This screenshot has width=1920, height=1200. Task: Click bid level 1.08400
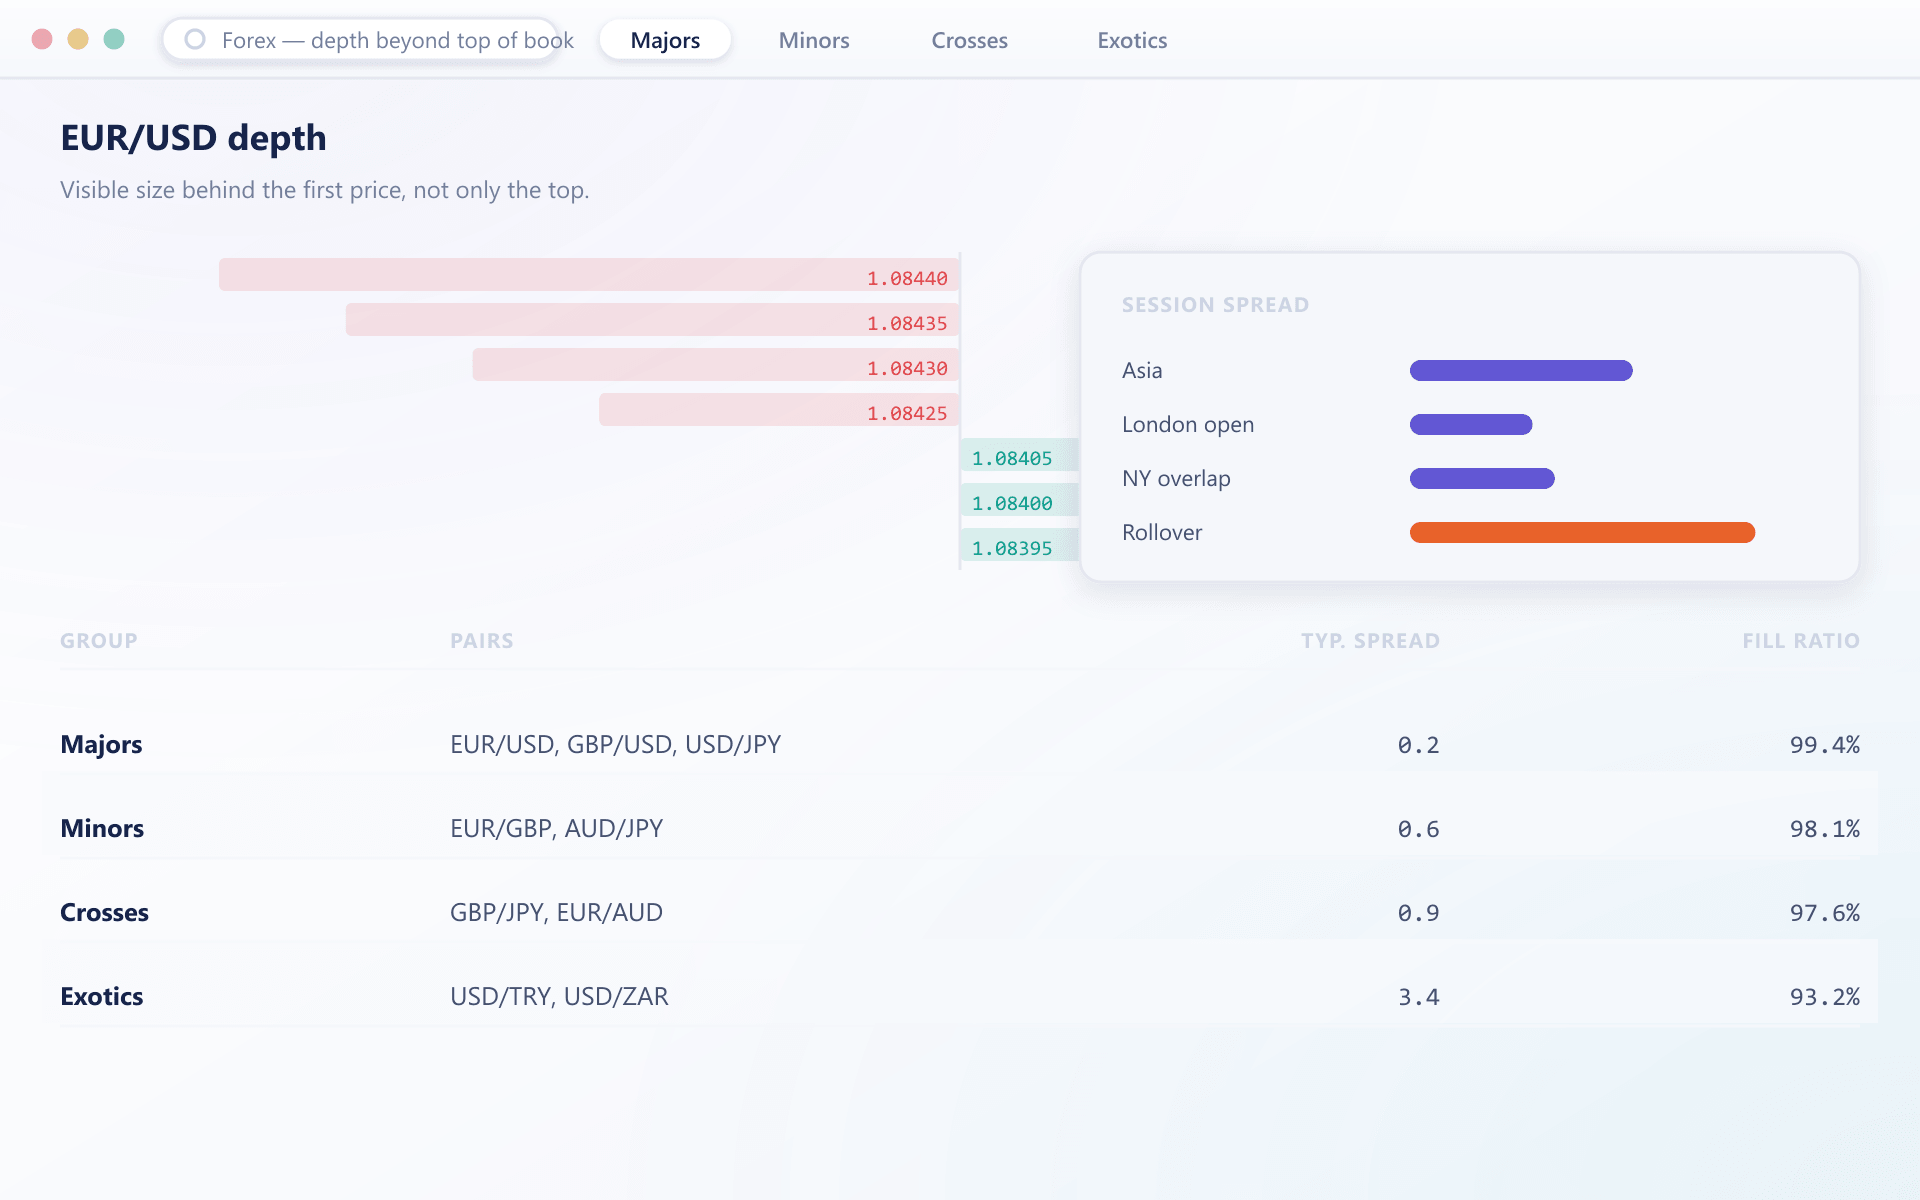pos(1020,500)
